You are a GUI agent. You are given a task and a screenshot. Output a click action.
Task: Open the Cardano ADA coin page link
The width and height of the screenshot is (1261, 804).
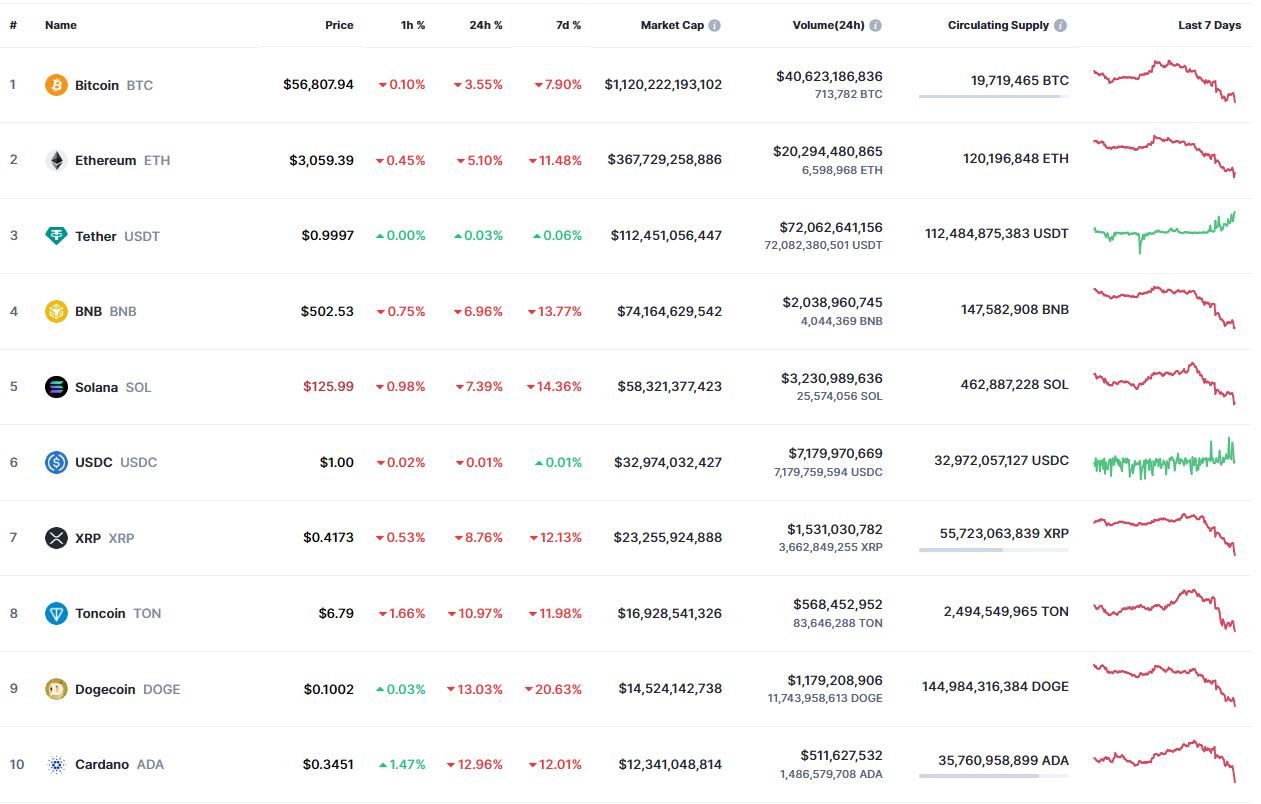click(105, 764)
